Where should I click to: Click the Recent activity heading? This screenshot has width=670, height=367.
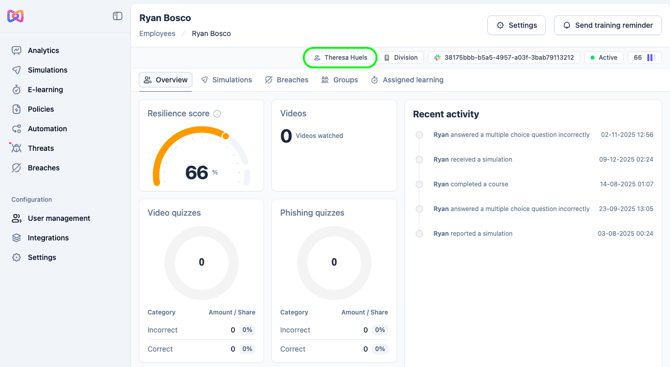[x=446, y=114]
